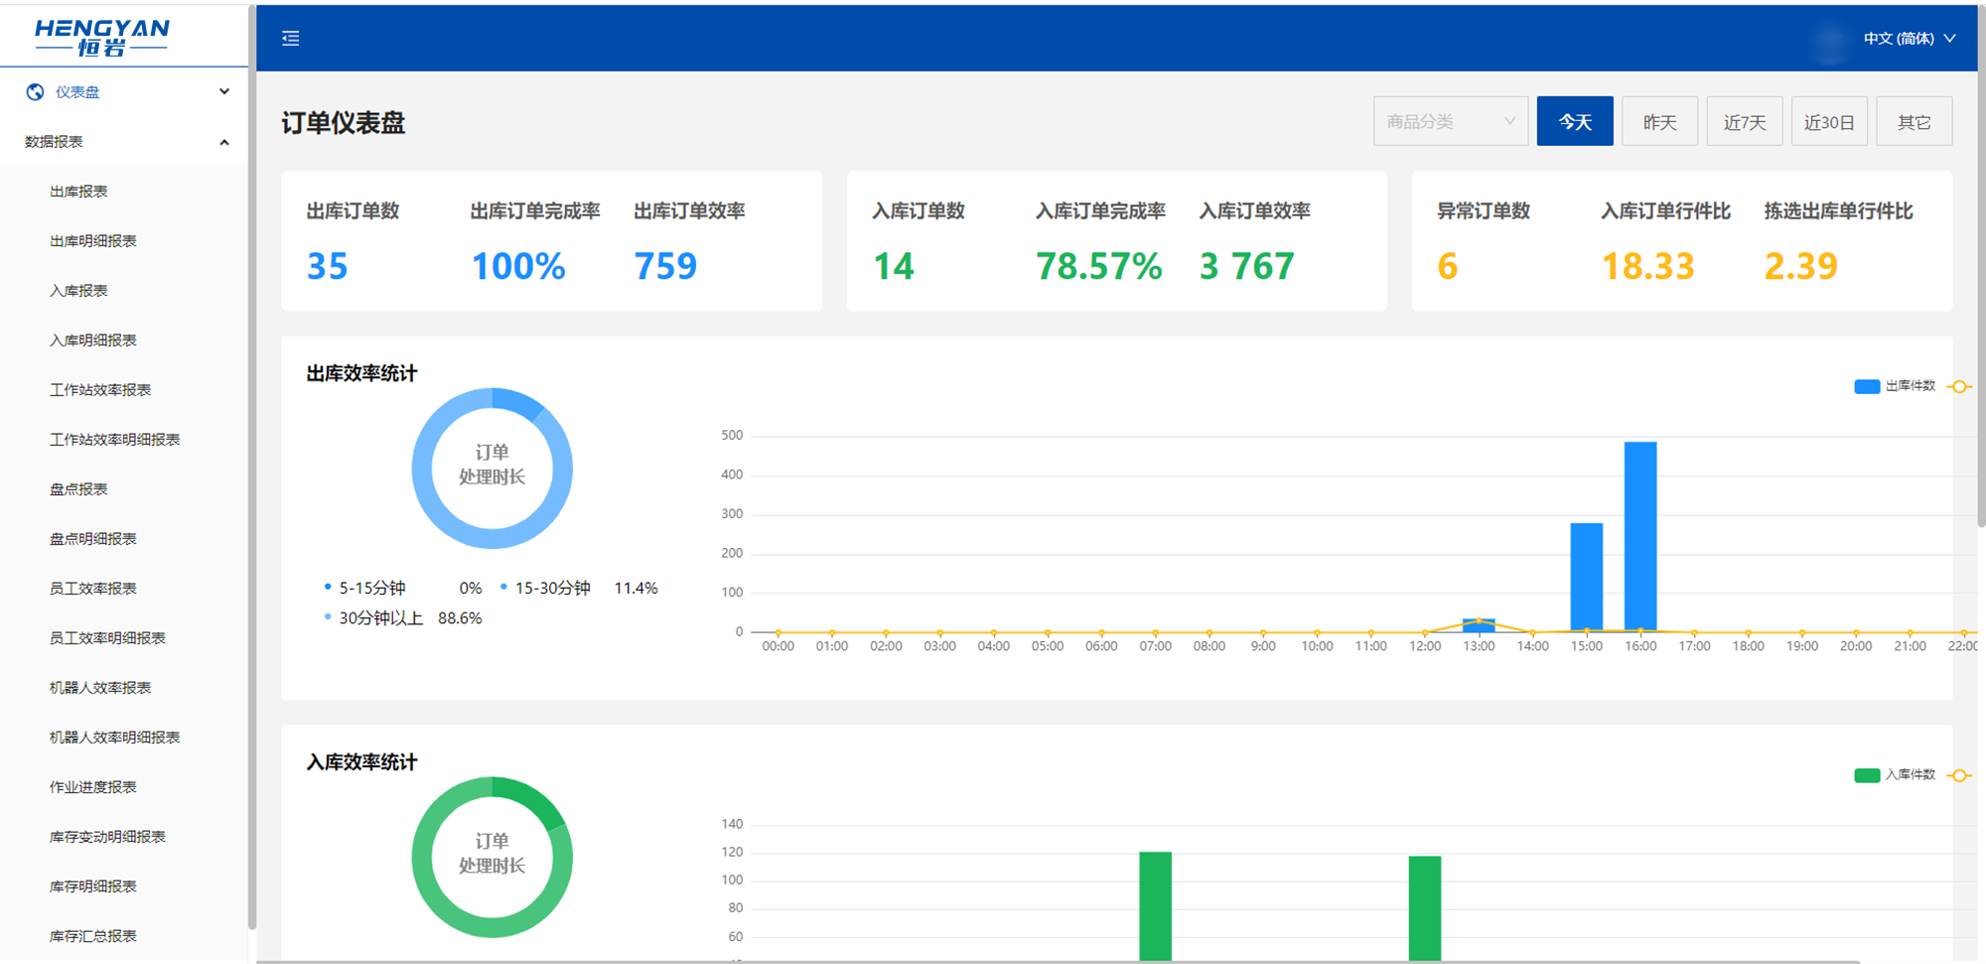
Task: Open 工作站效率明细报表 in sidebar
Action: tap(115, 440)
